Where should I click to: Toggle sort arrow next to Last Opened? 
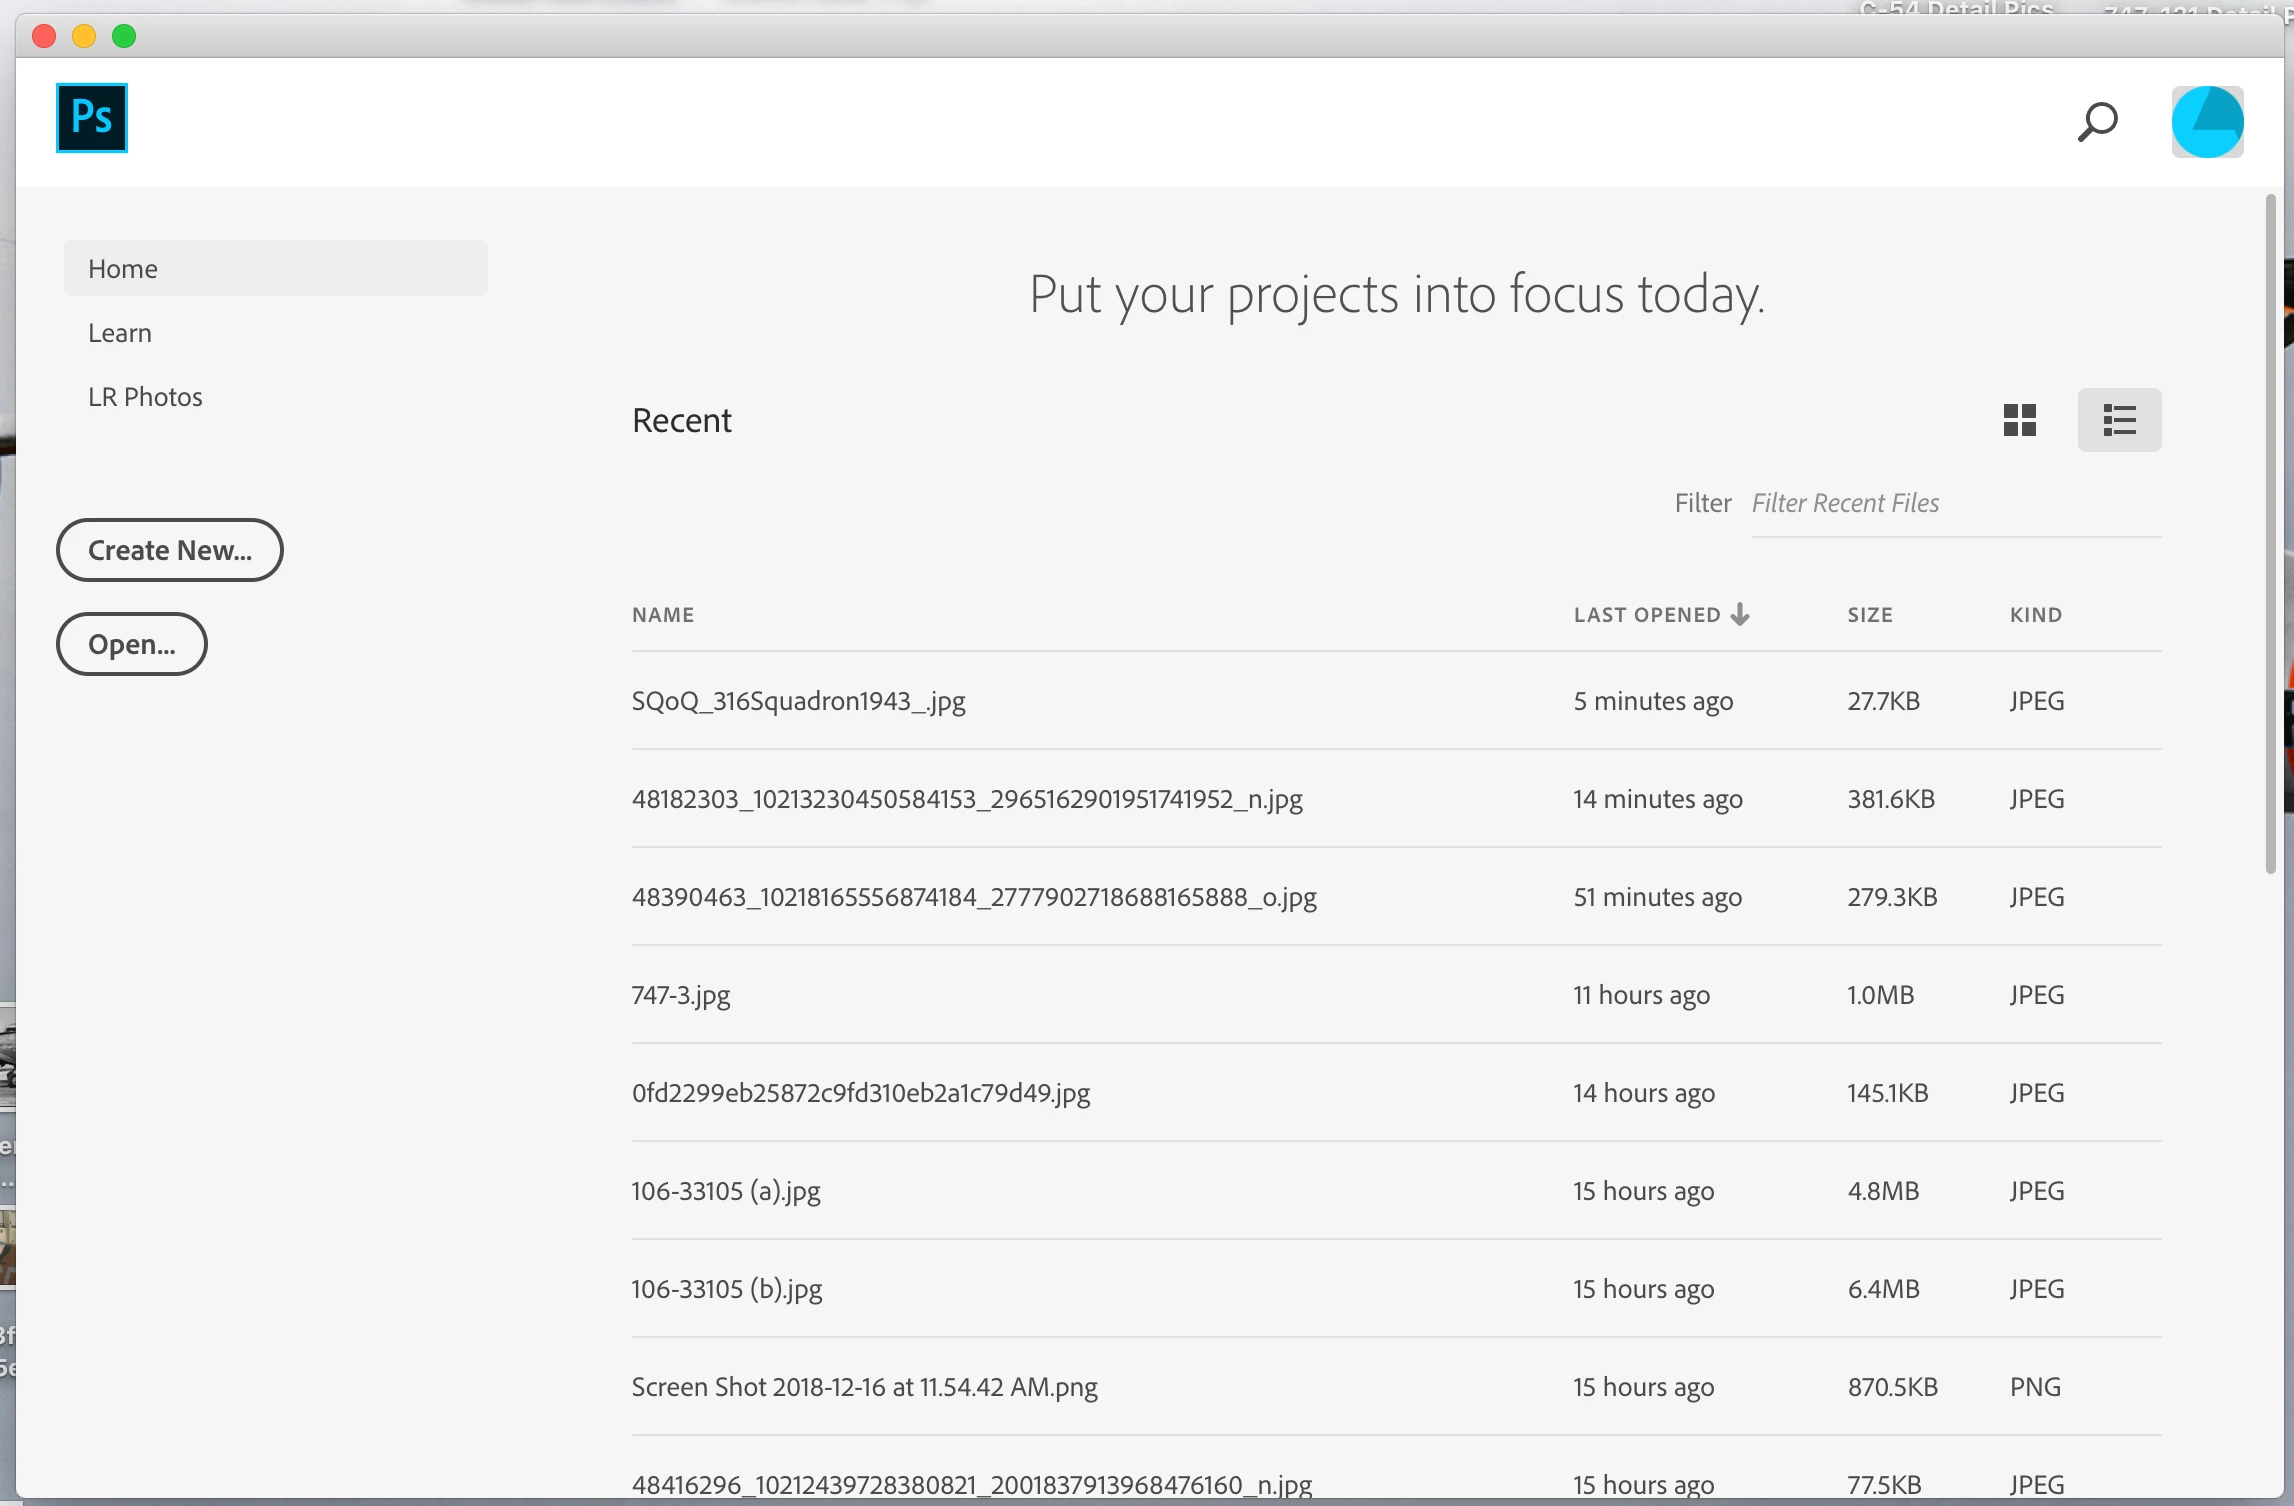click(x=1740, y=614)
